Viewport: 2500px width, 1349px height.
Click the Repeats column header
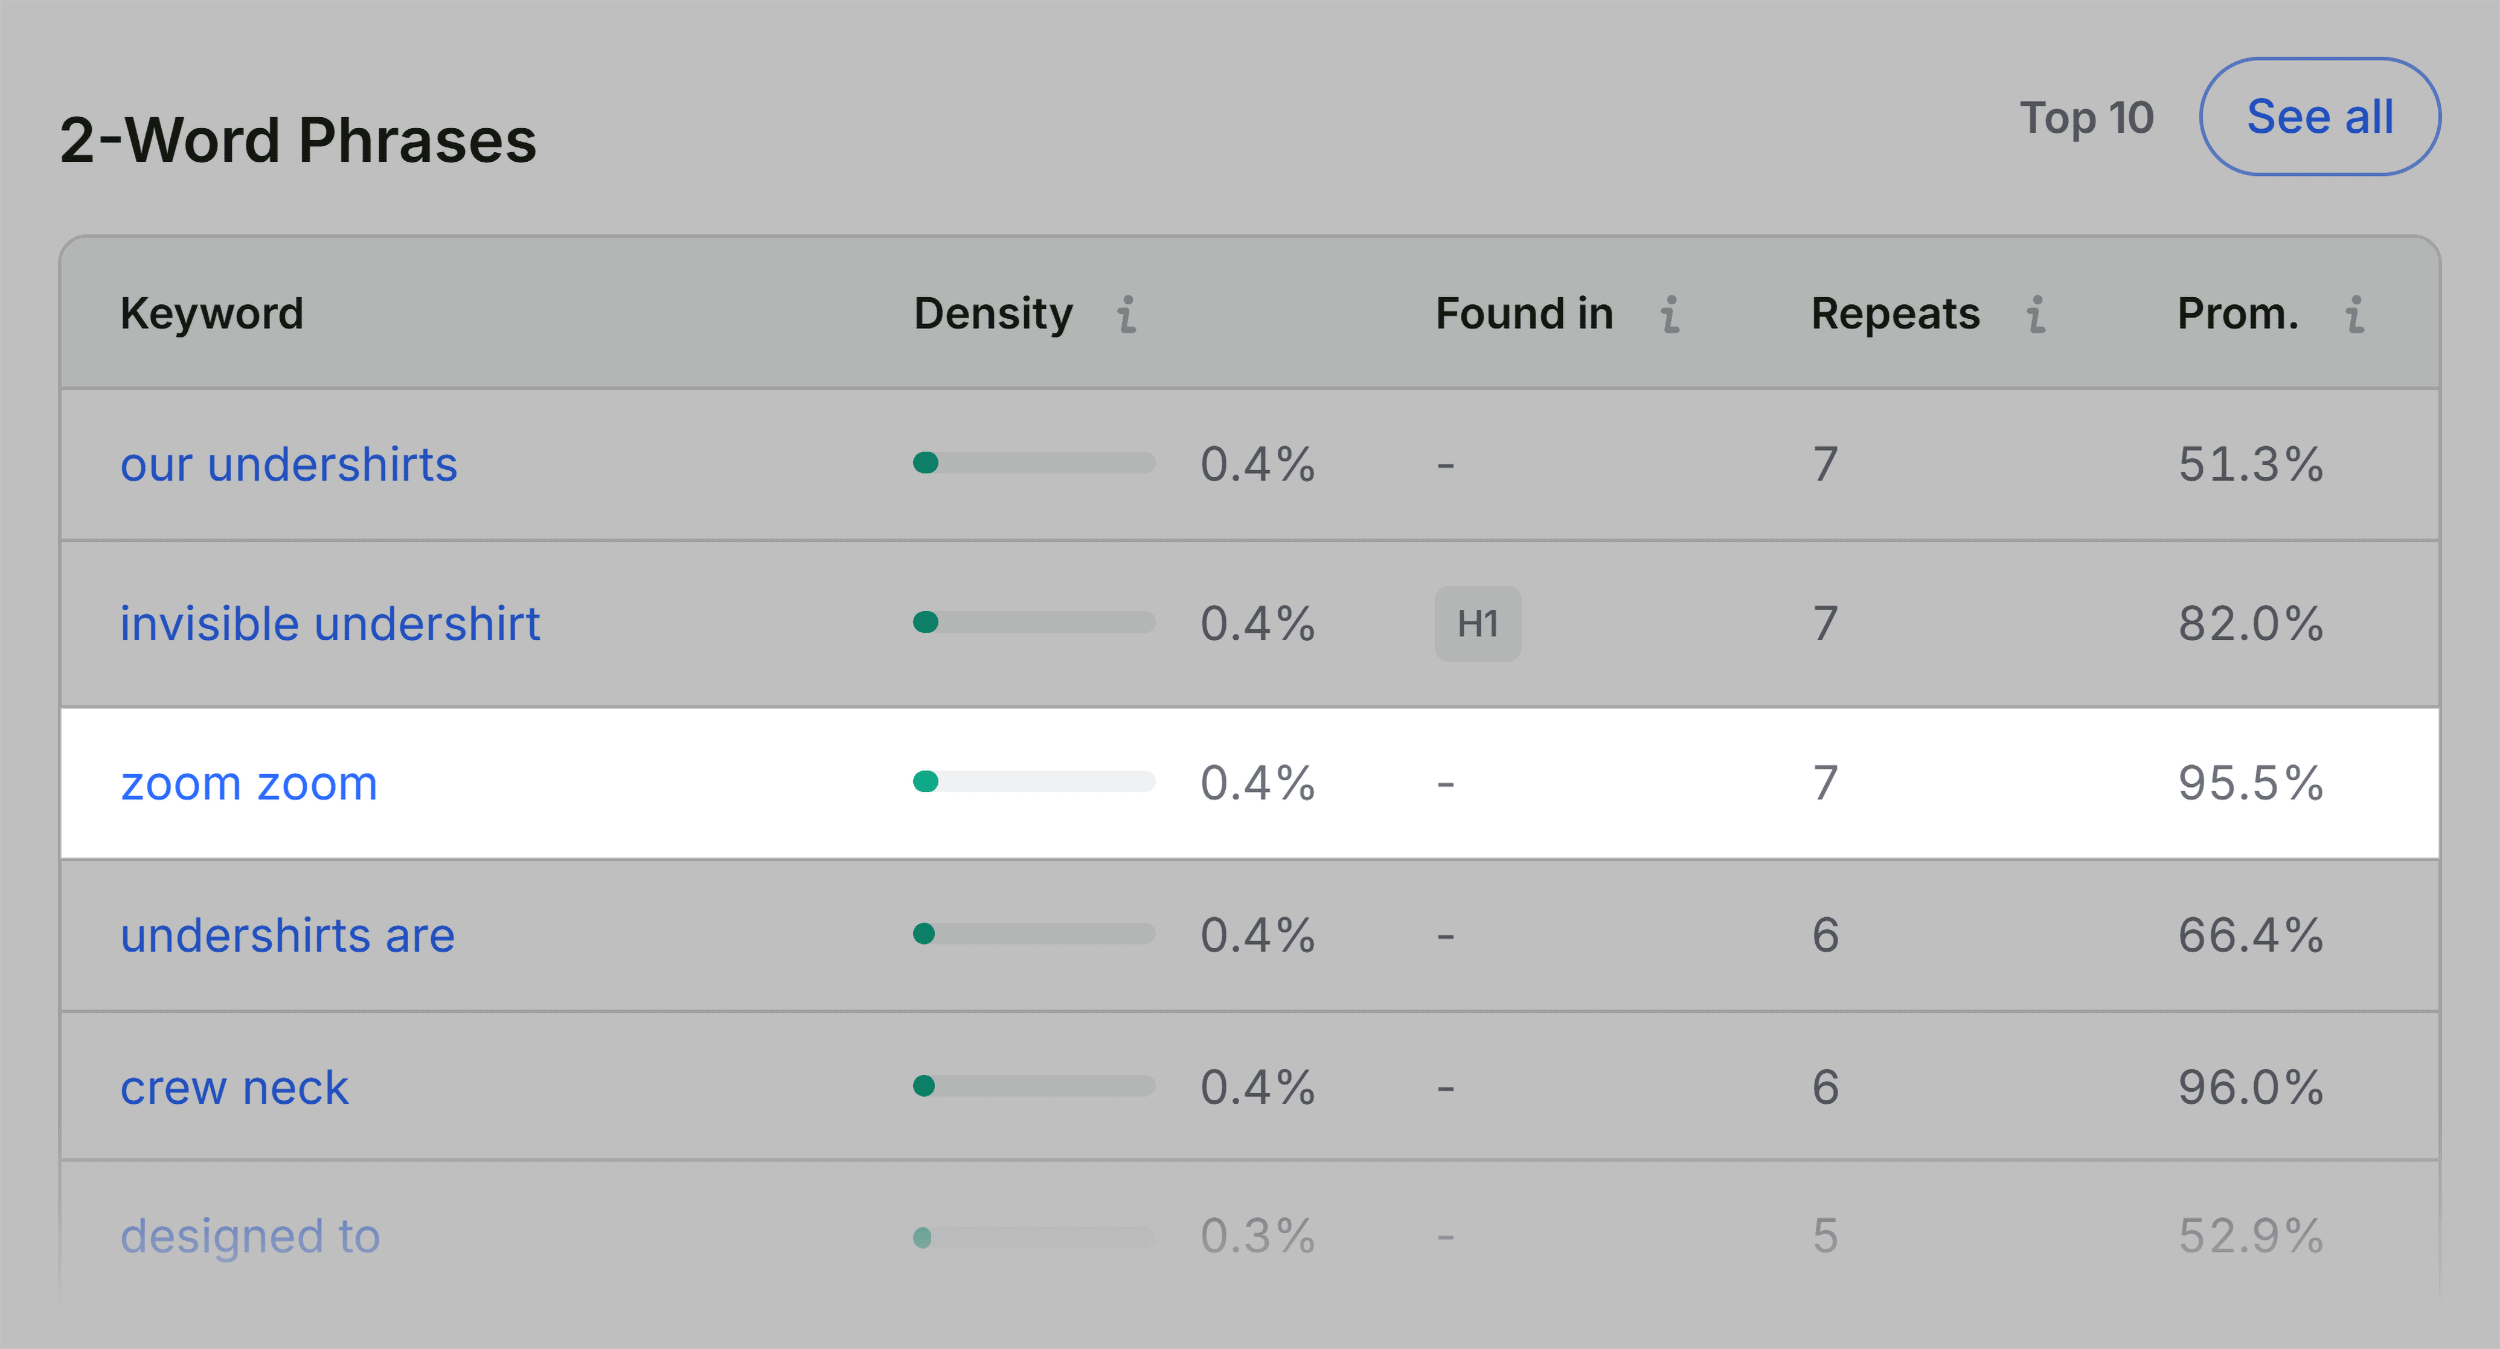coord(1895,314)
